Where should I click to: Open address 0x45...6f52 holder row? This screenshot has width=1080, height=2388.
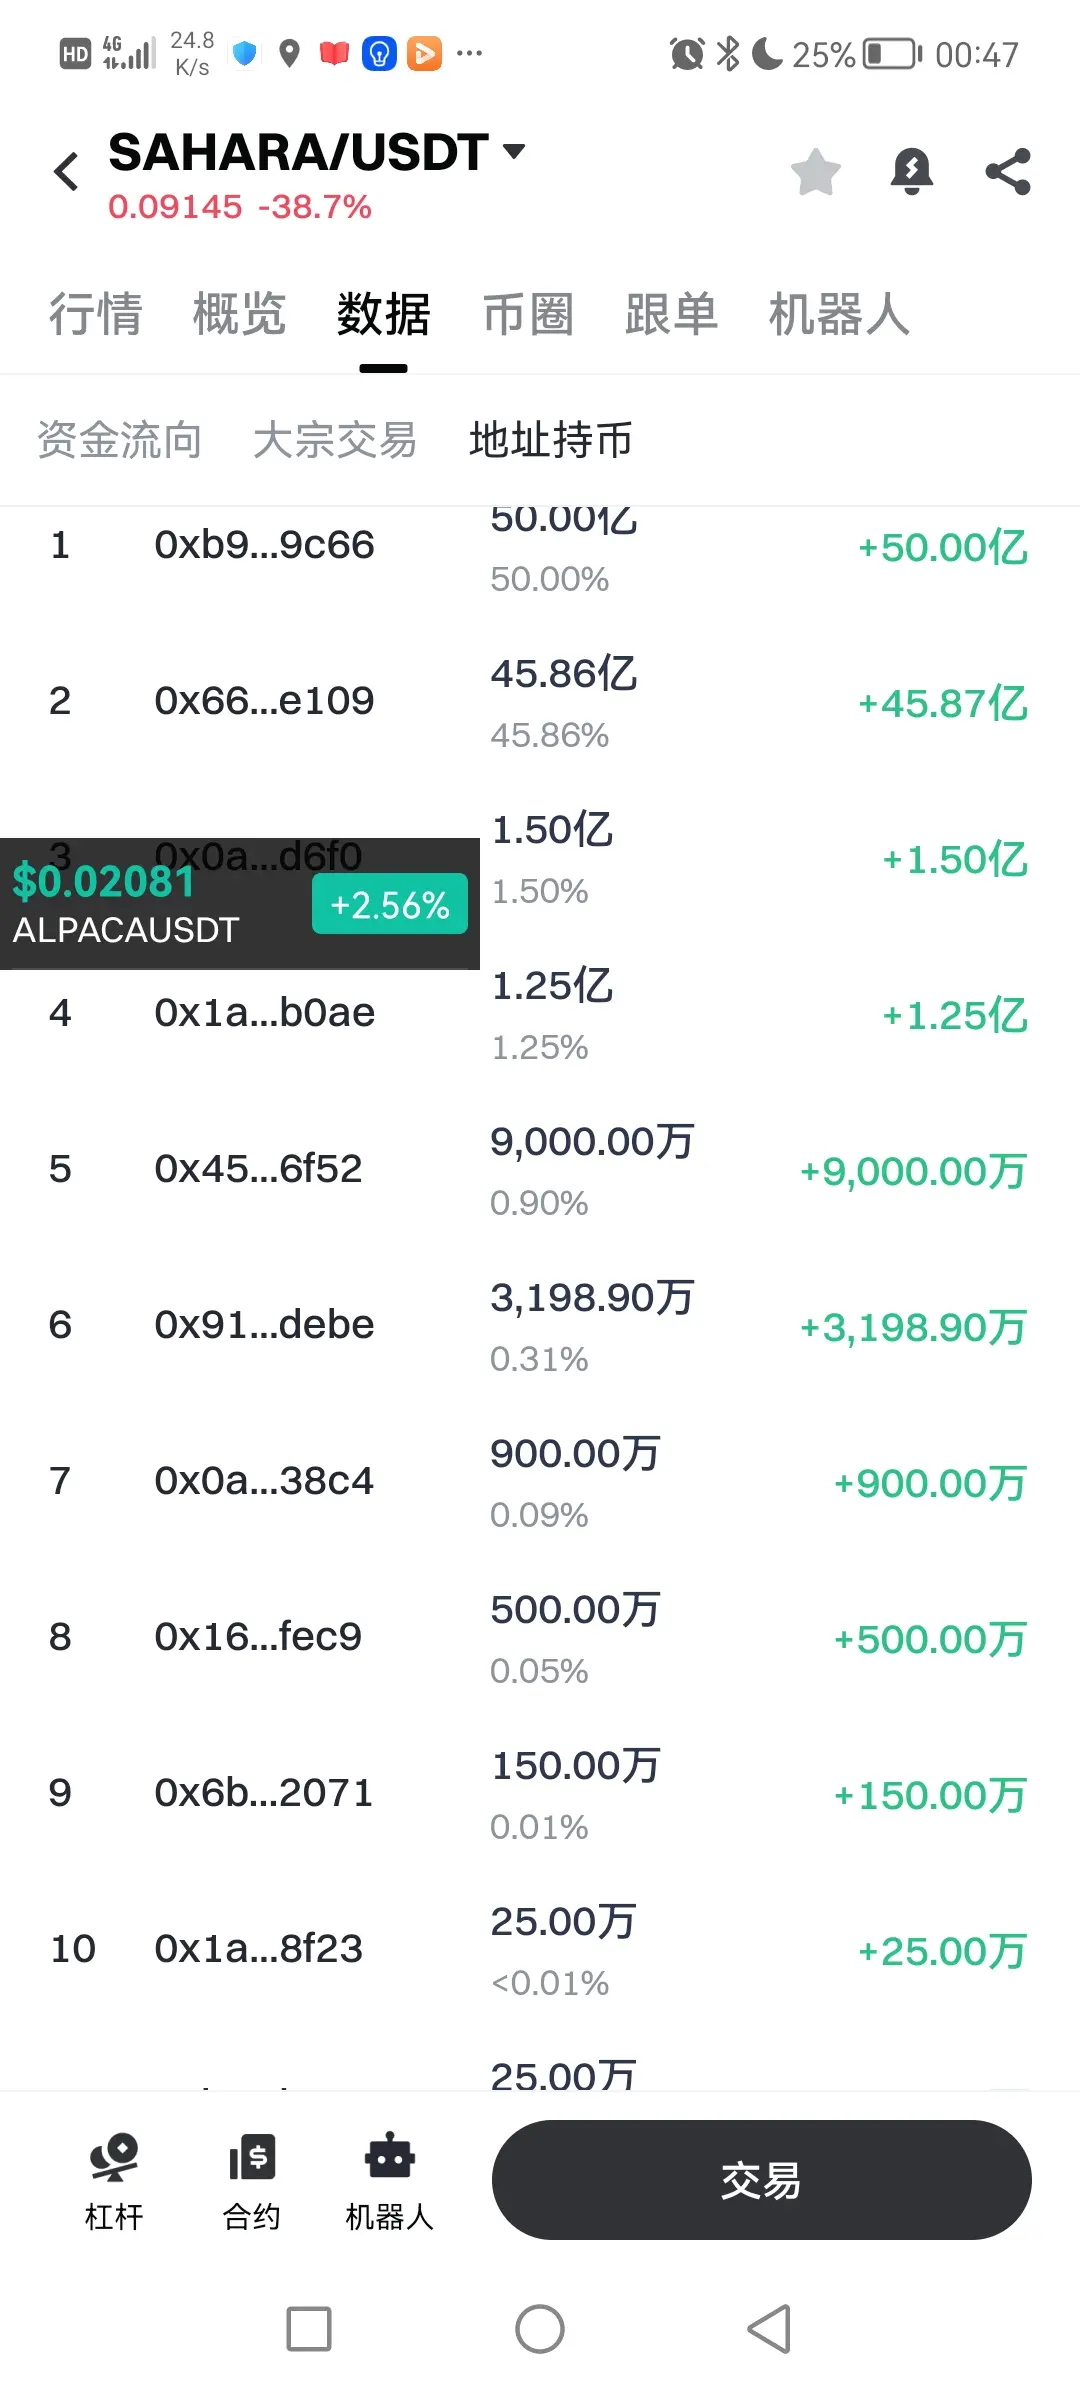pyautogui.click(x=540, y=1170)
